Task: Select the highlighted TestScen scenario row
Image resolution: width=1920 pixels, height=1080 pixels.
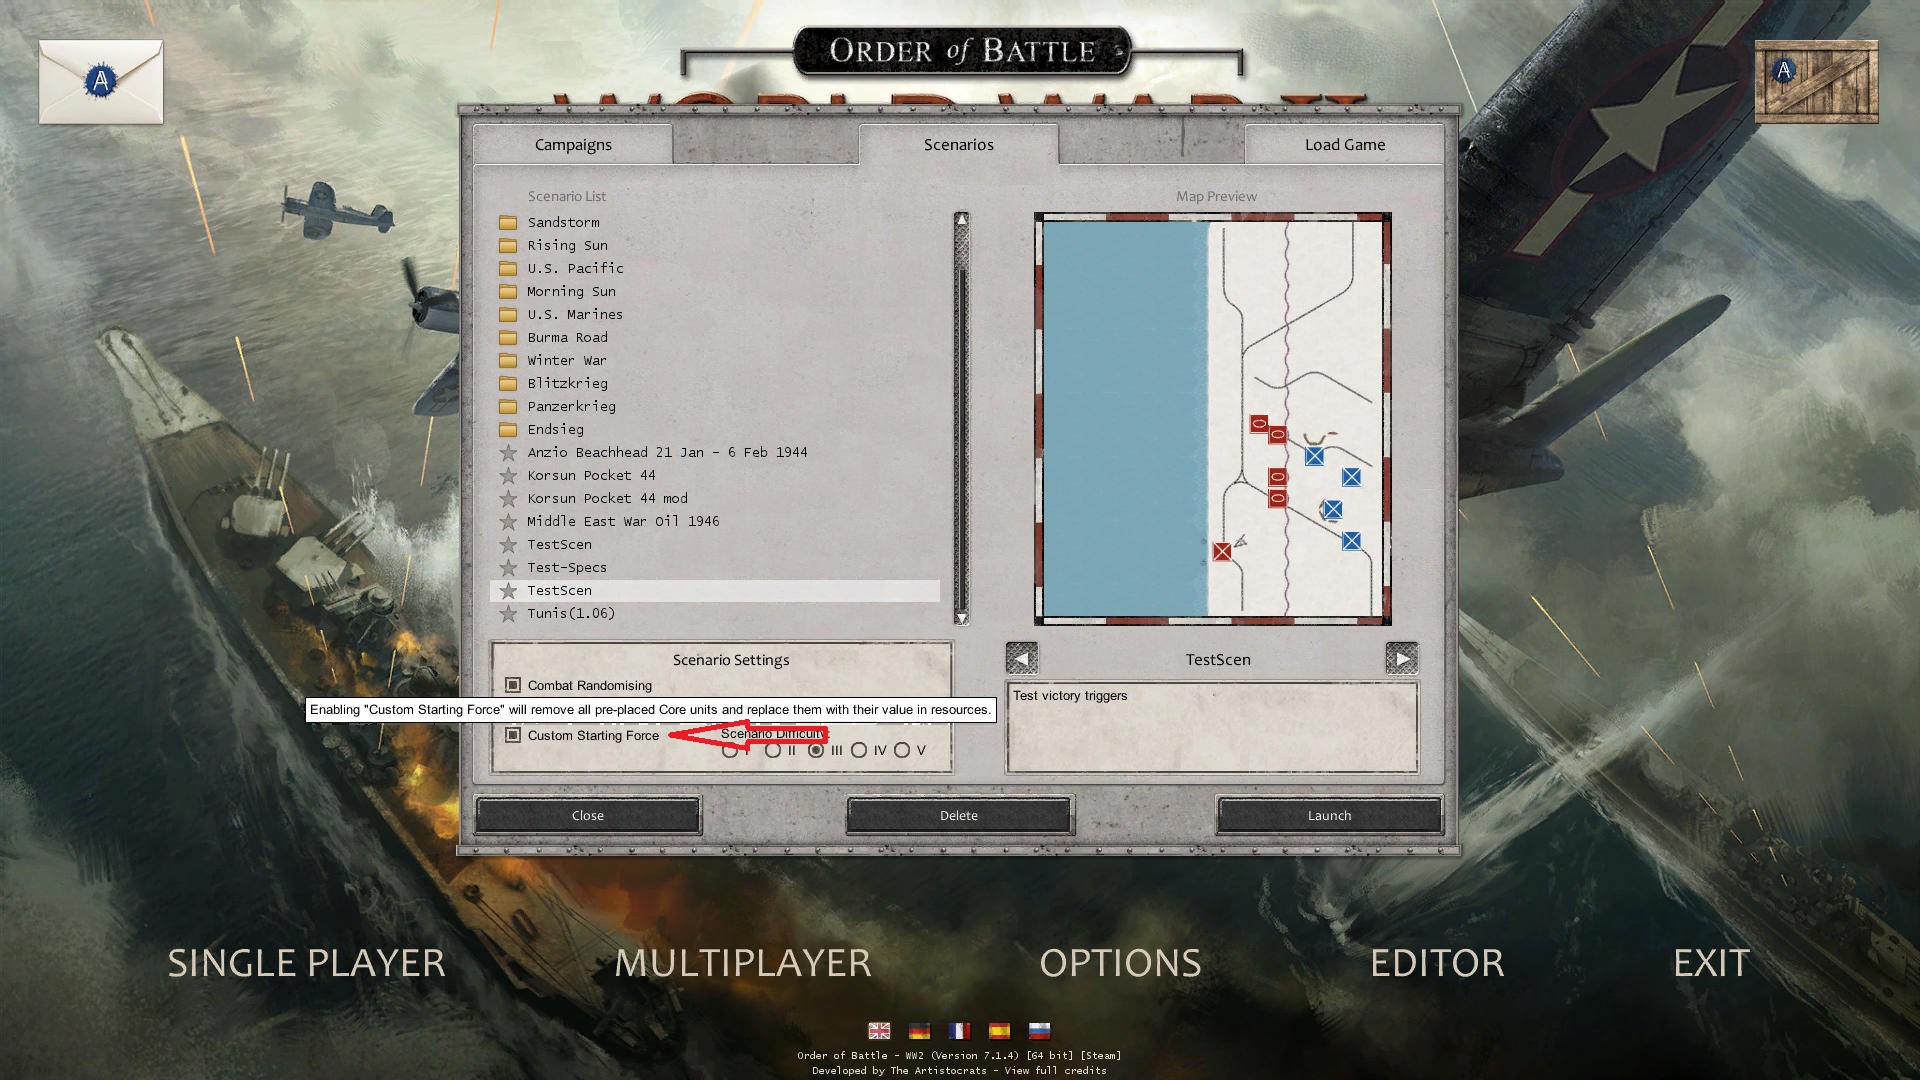Action: tap(715, 590)
